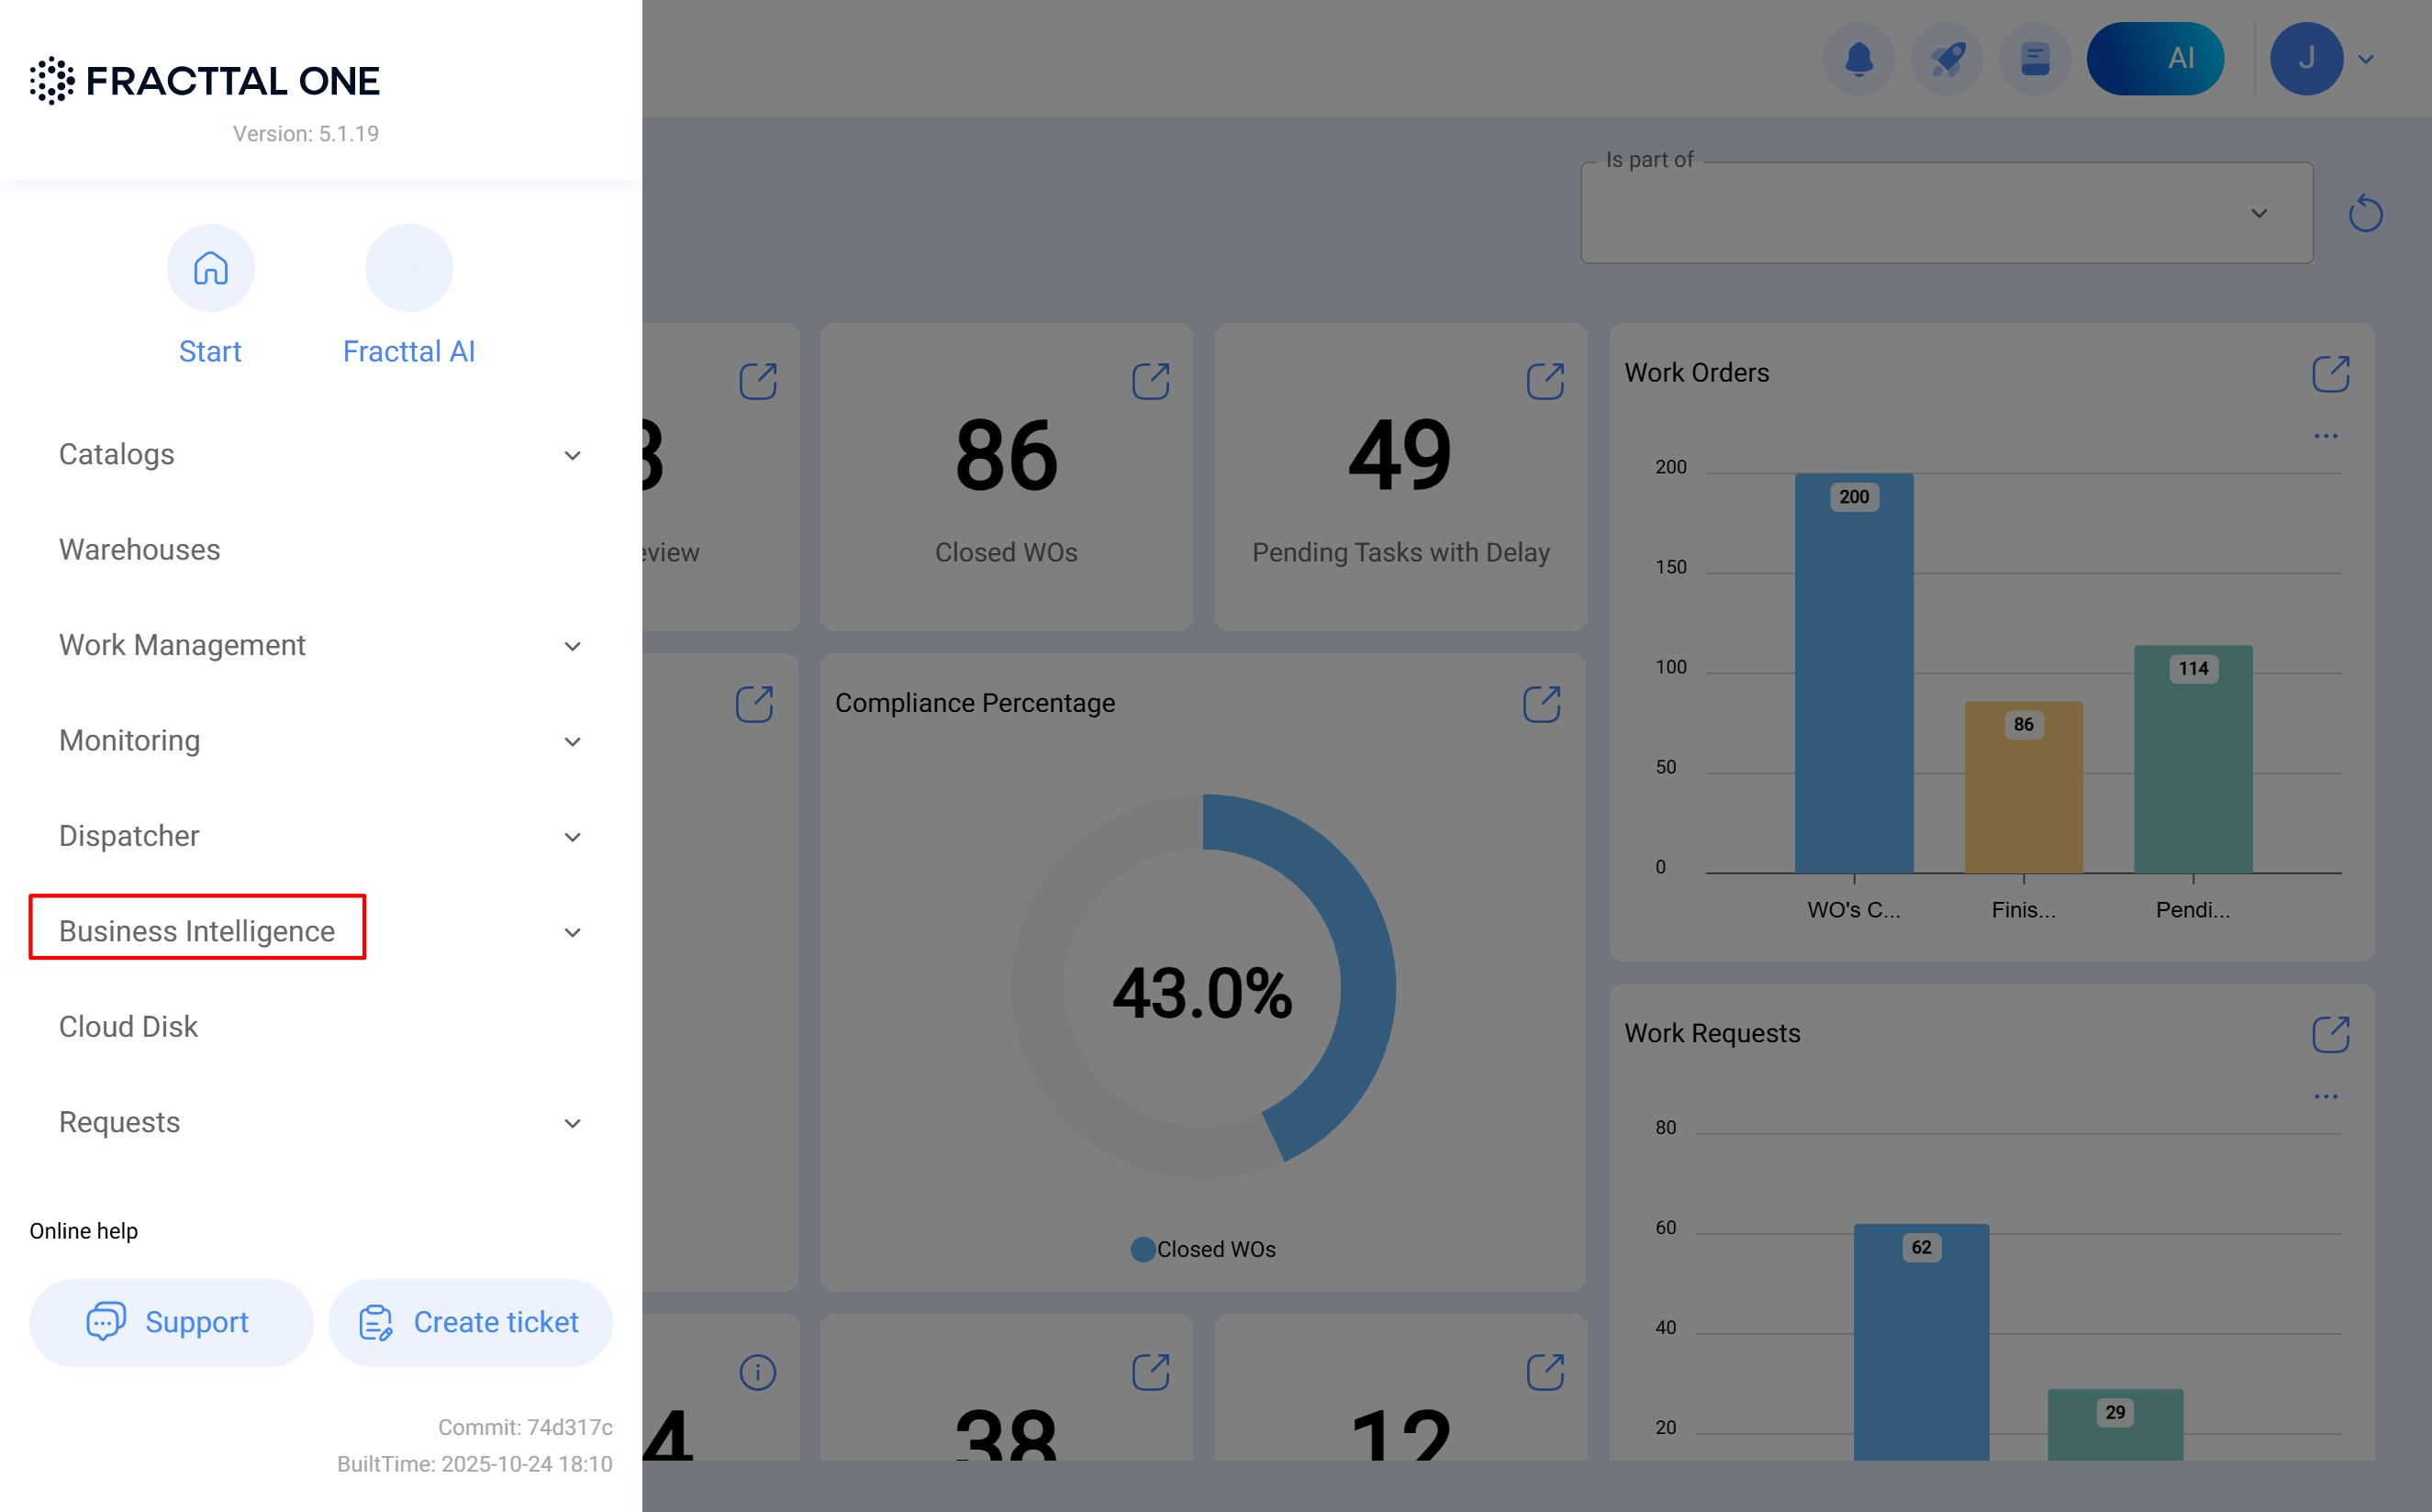This screenshot has height=1512, width=2432.
Task: Open Work Orders chart in new view
Action: pyautogui.click(x=2330, y=374)
